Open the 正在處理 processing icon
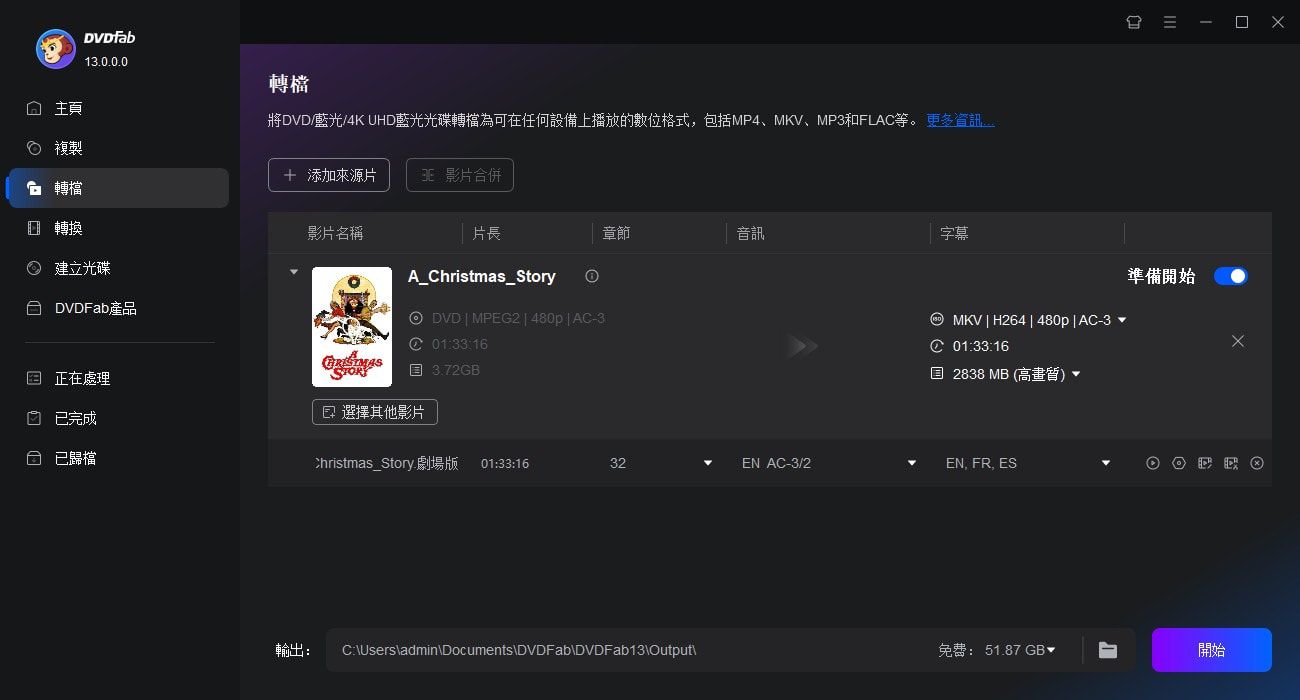This screenshot has height=700, width=1300. point(34,378)
